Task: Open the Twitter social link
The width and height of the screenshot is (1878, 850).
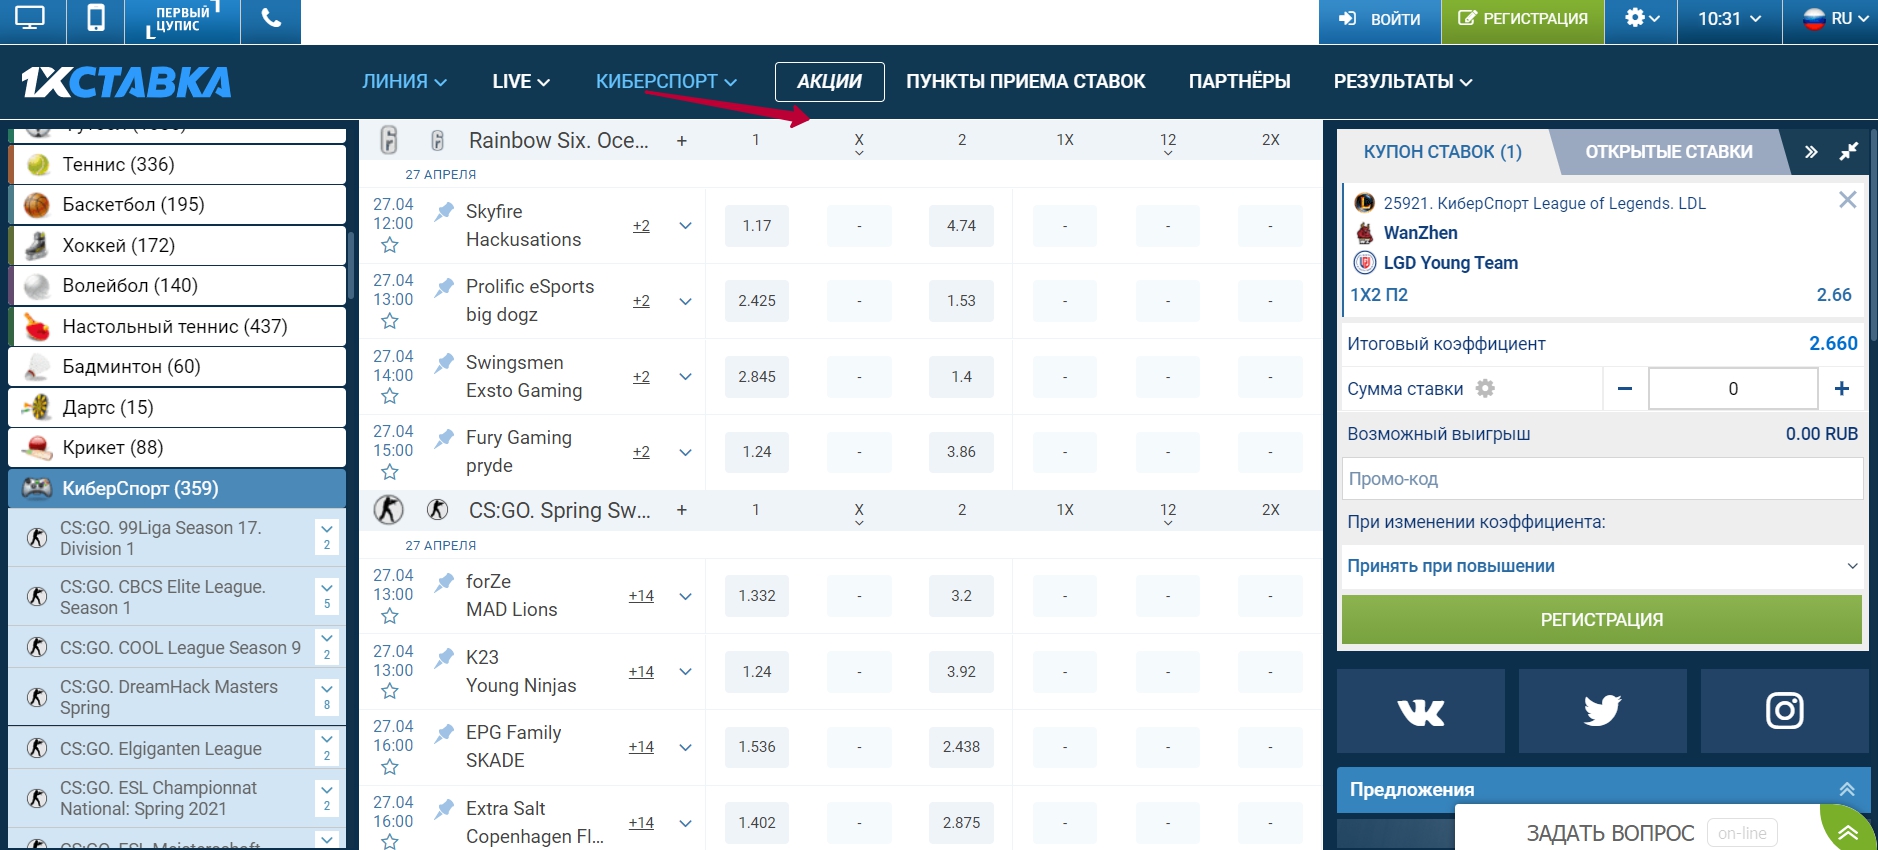Action: pyautogui.click(x=1602, y=711)
